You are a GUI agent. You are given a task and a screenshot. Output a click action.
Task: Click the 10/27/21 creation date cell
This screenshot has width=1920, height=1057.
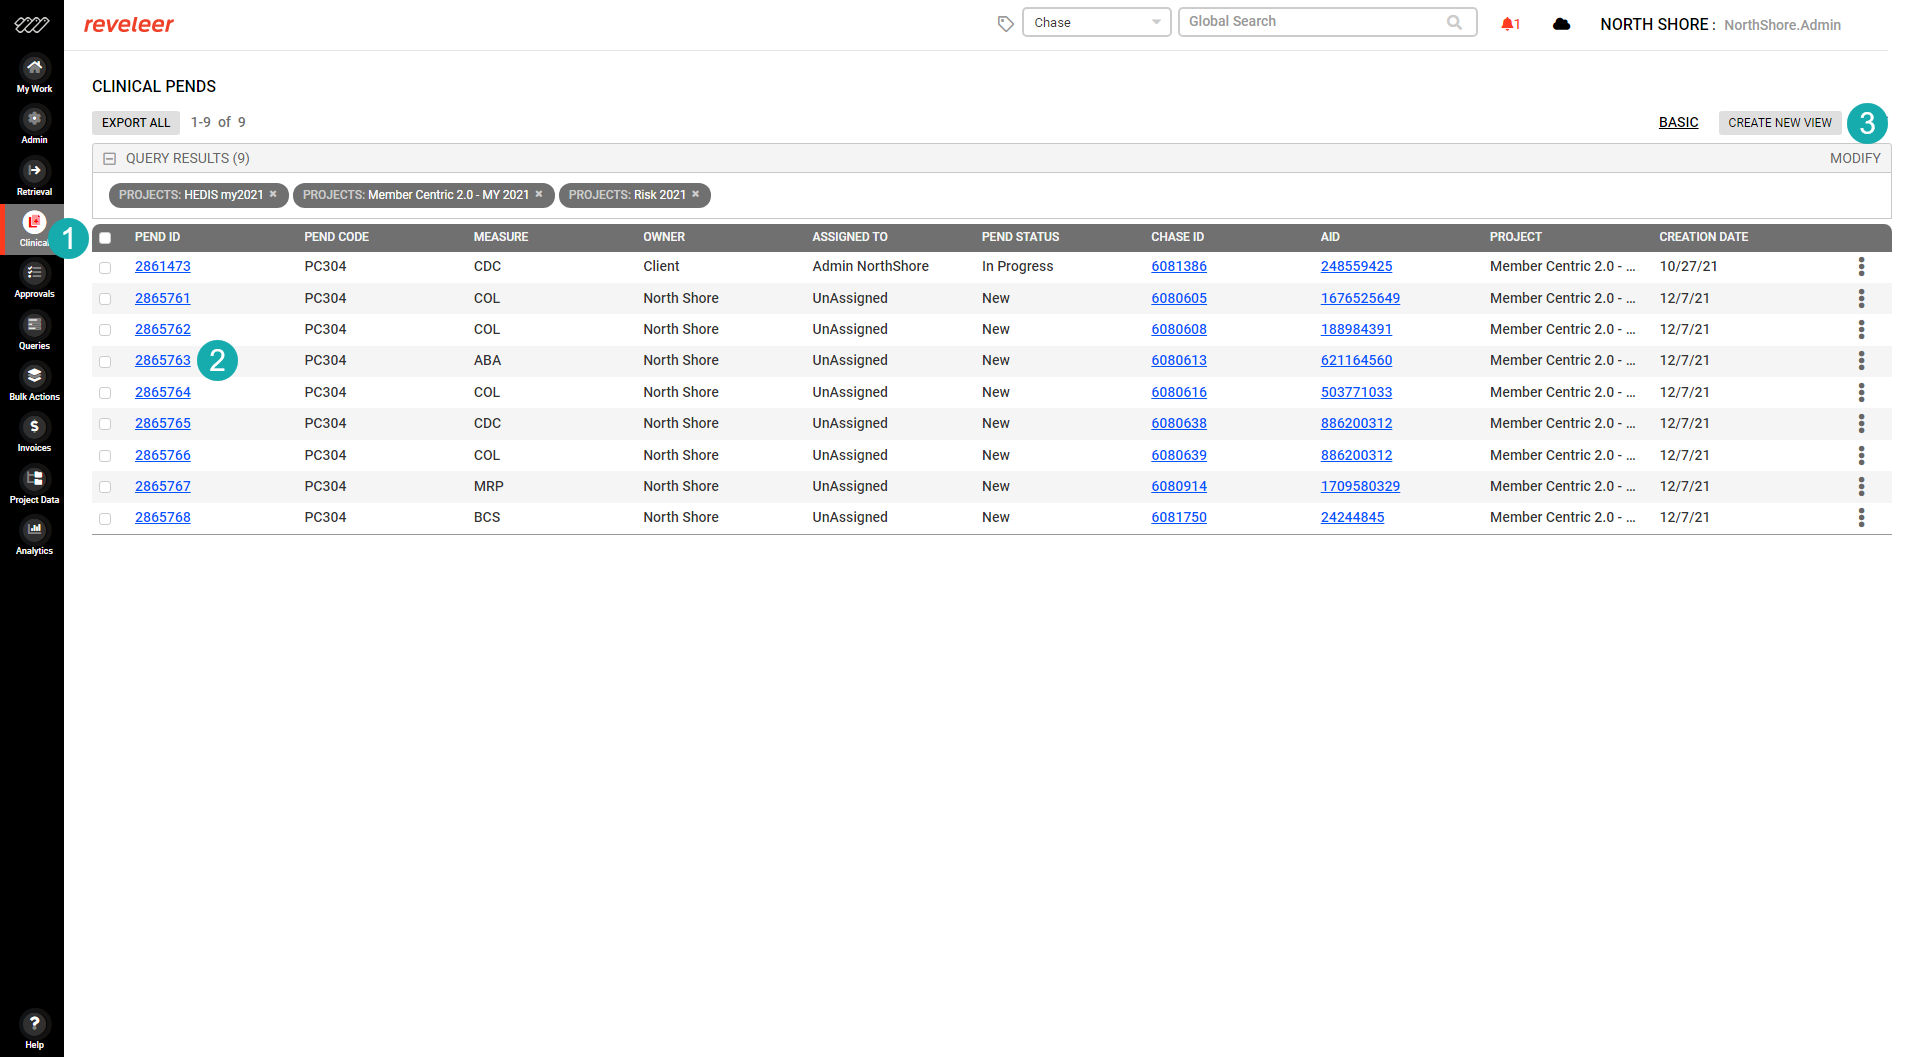(x=1688, y=266)
